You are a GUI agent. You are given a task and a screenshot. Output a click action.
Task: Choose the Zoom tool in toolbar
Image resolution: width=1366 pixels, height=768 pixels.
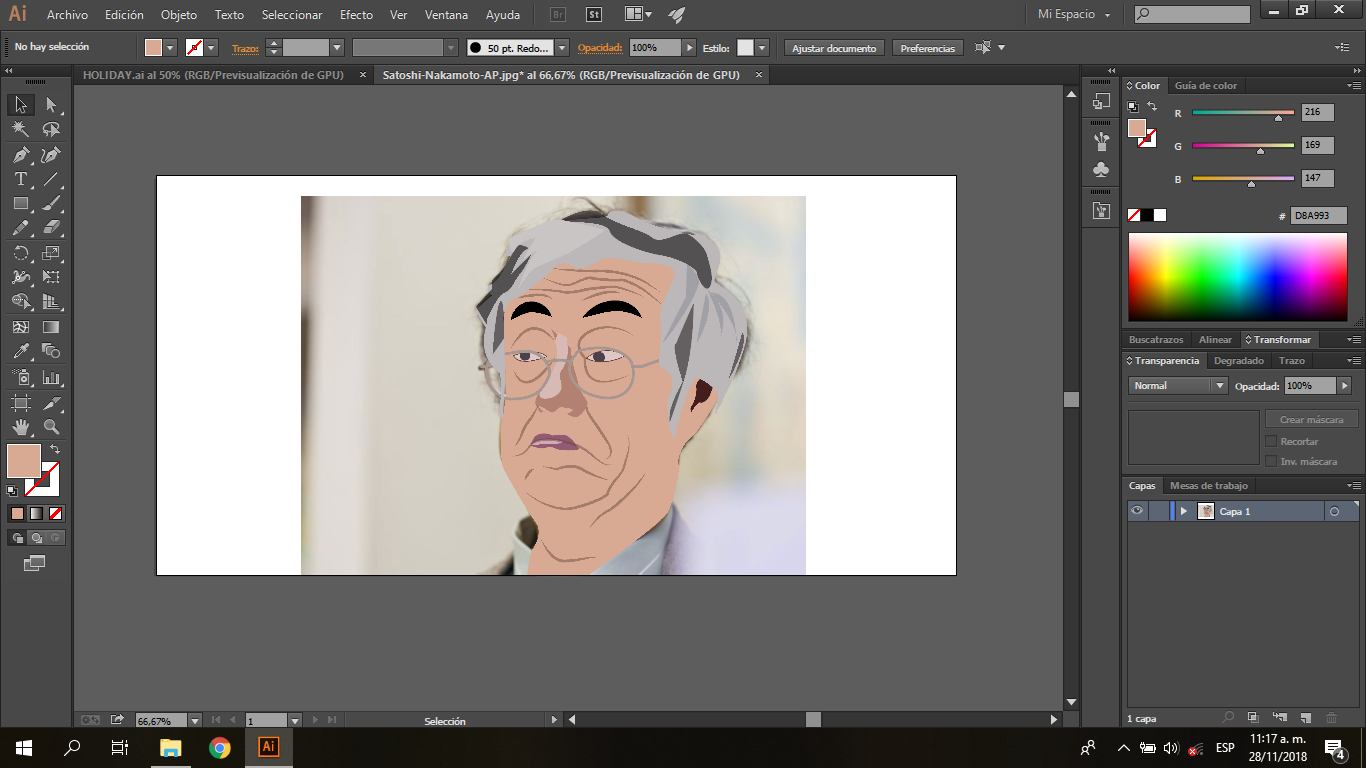(51, 427)
